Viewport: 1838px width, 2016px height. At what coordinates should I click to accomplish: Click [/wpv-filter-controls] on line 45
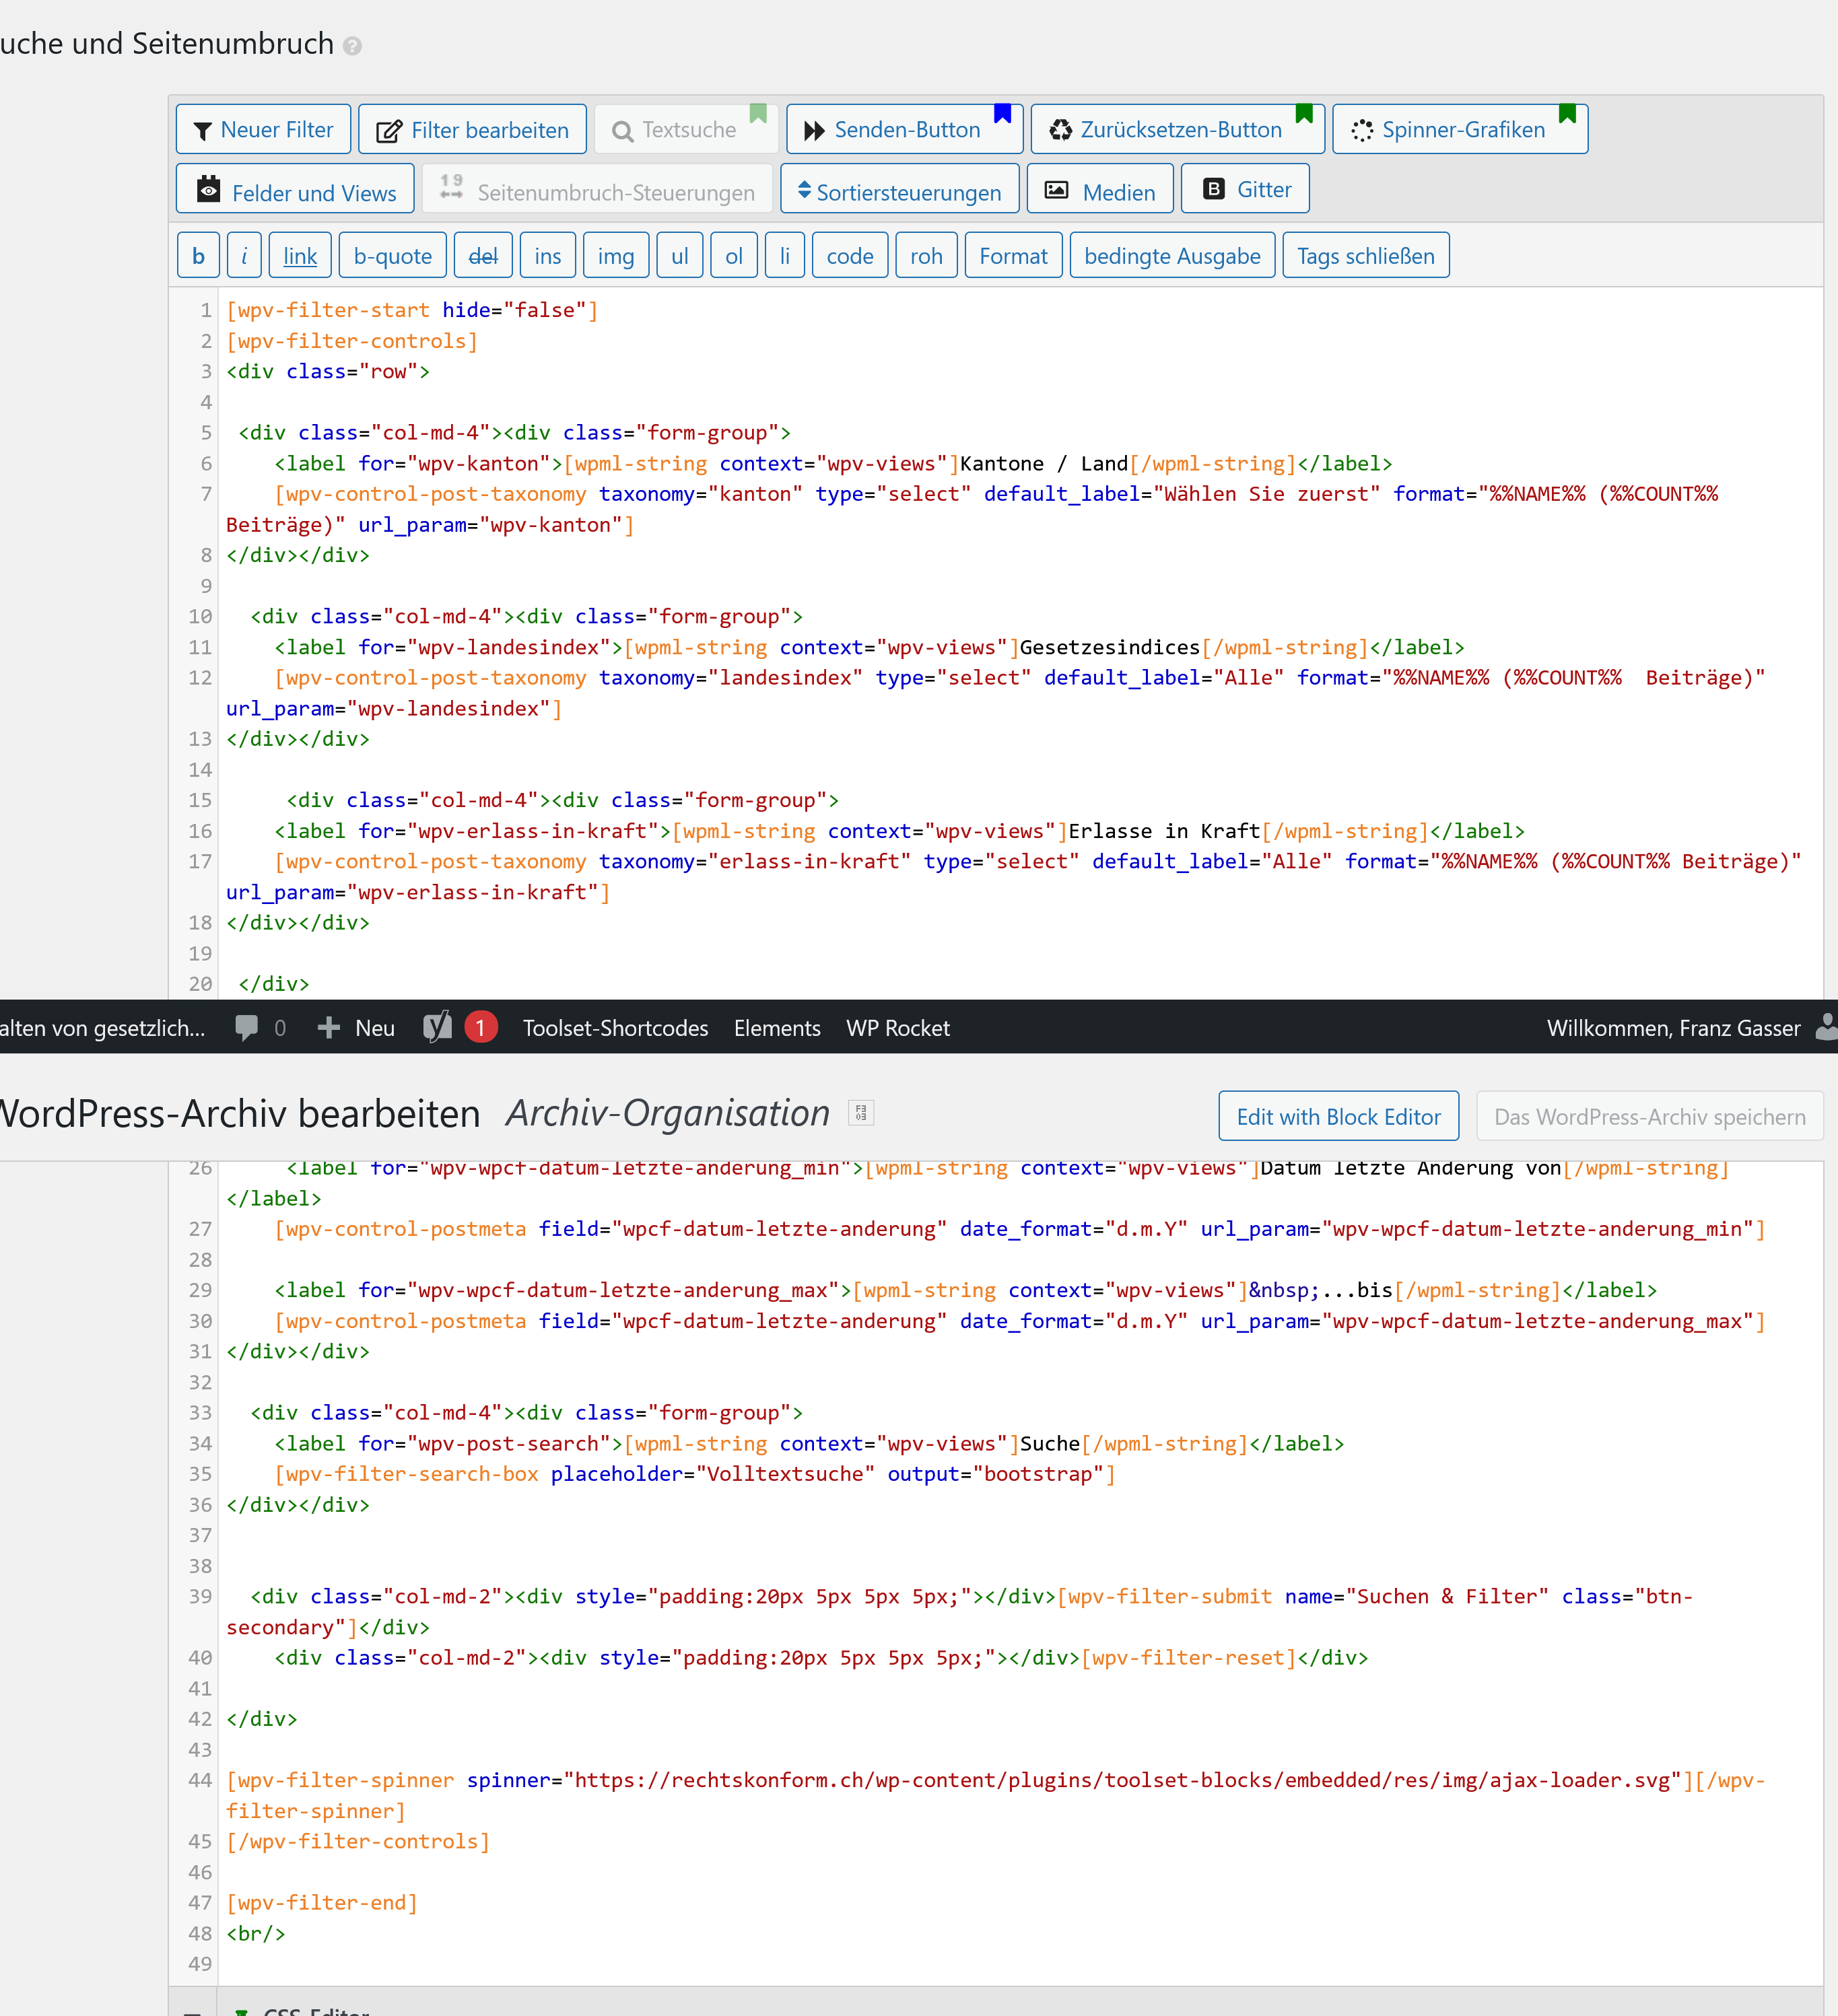358,1842
